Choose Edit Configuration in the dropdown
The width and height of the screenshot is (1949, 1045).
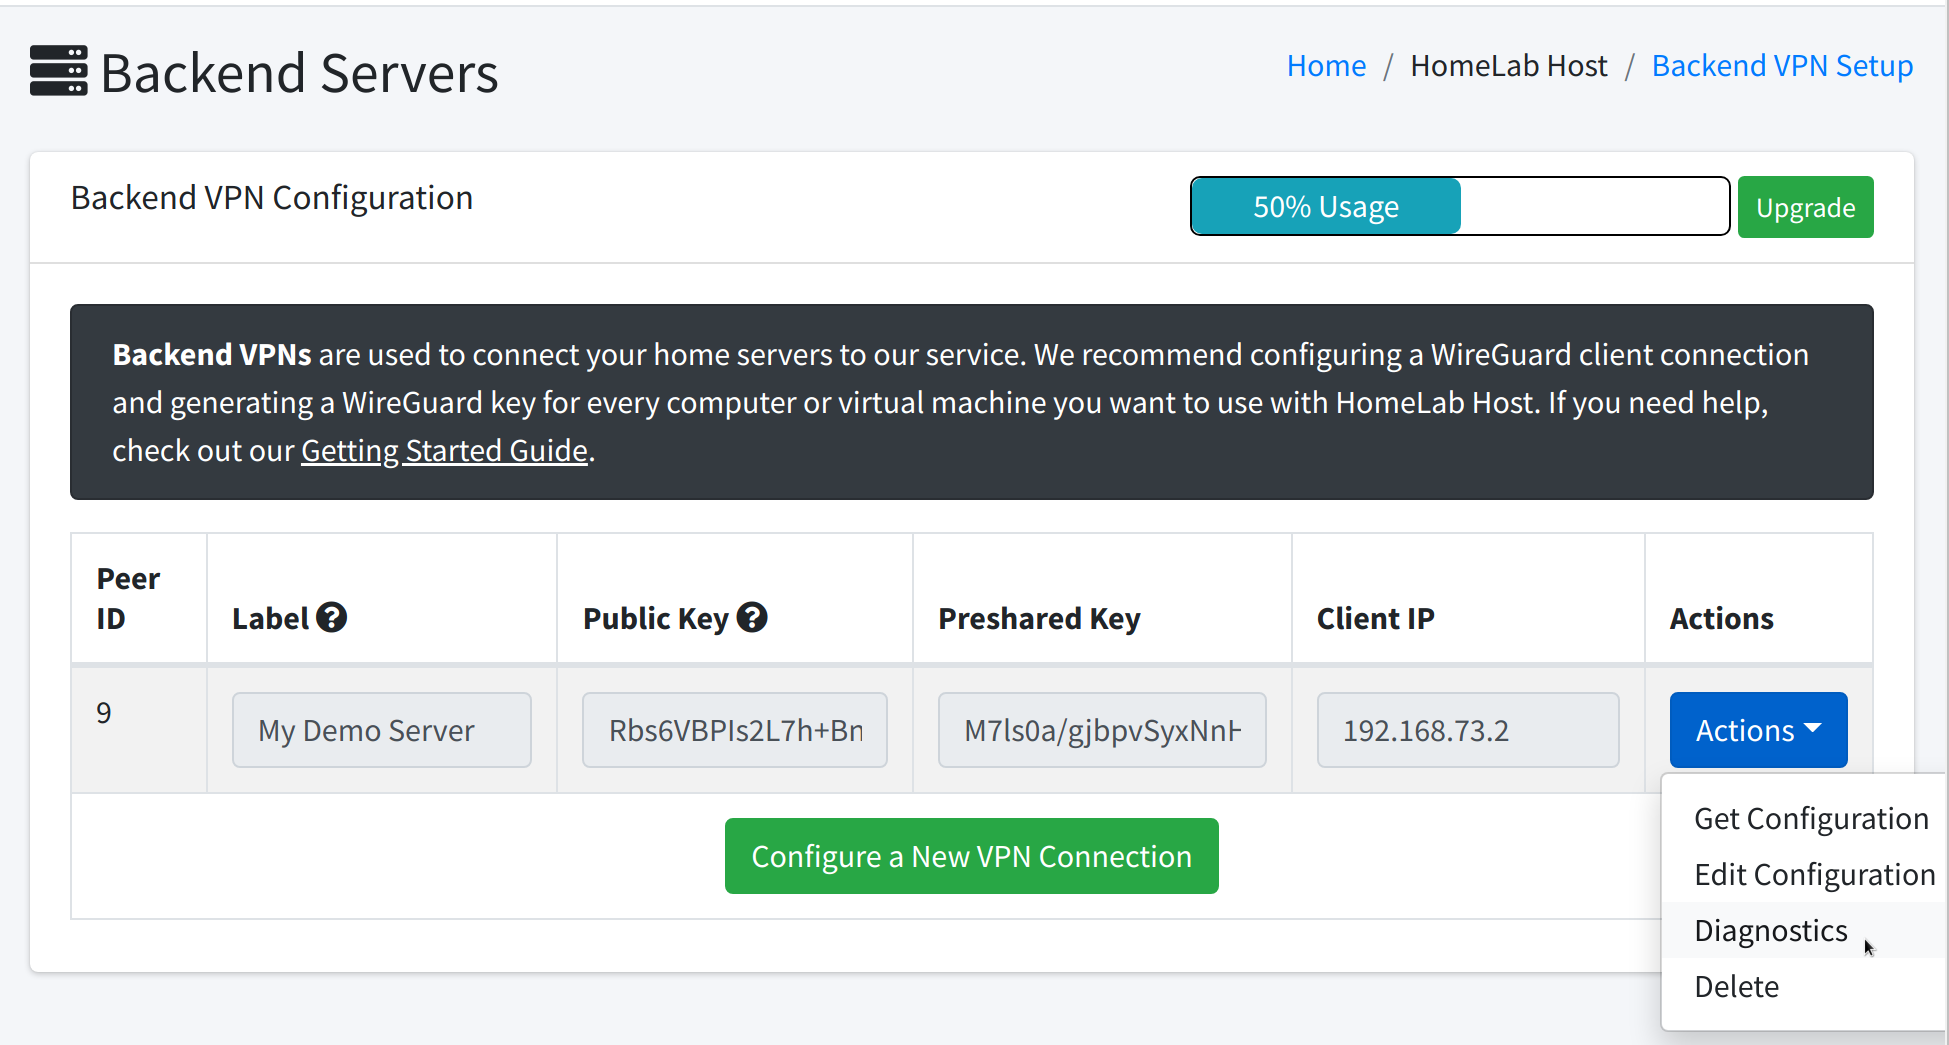1813,875
